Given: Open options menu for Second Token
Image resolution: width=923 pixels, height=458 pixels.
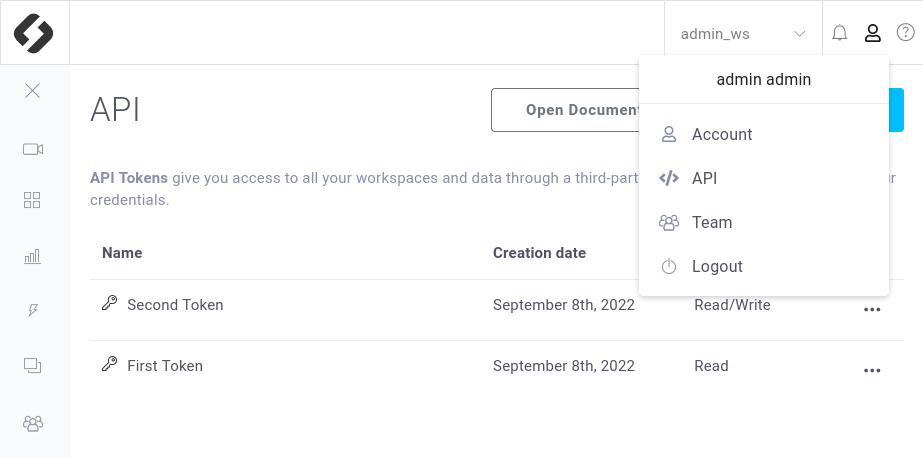Looking at the screenshot, I should tap(872, 310).
